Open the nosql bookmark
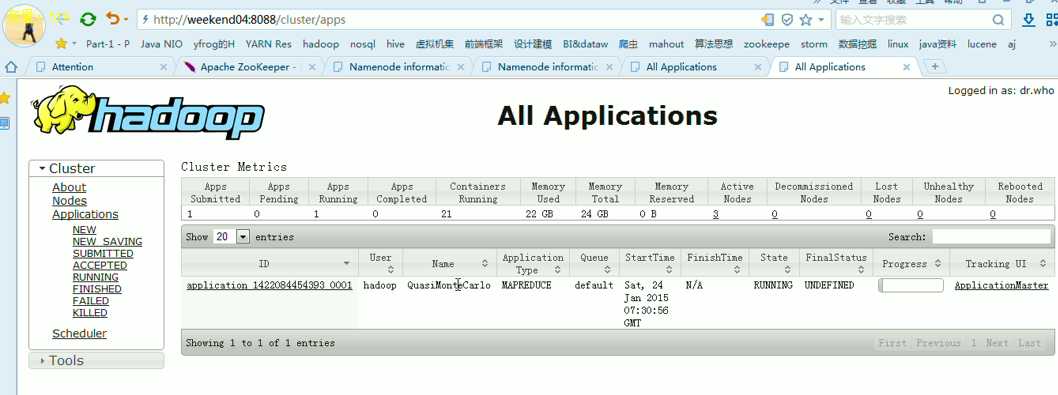1058x395 pixels. [x=362, y=44]
